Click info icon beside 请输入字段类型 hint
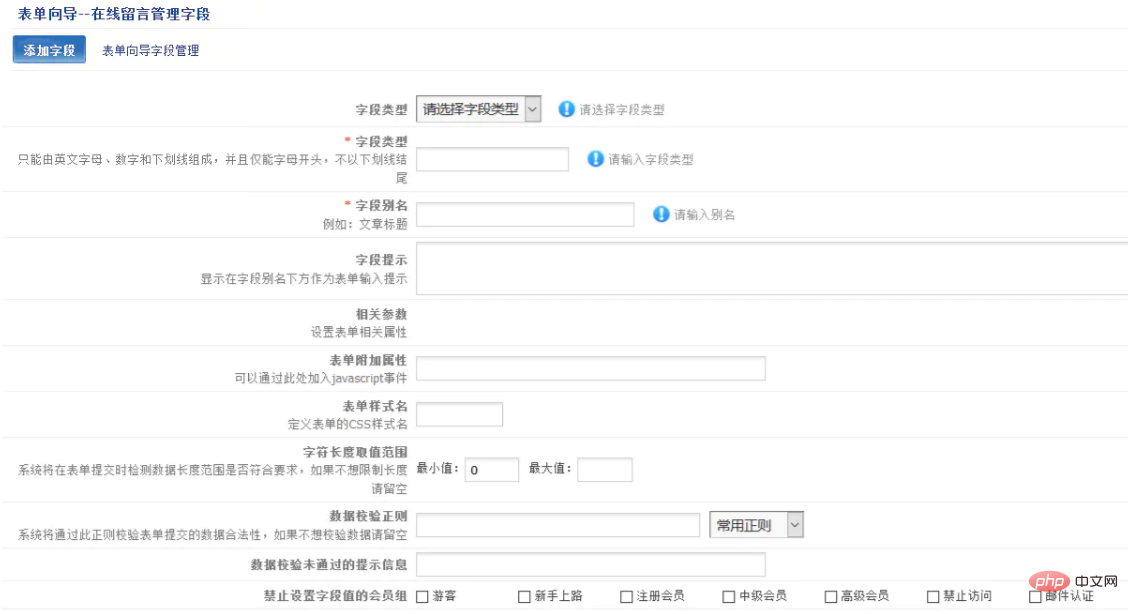This screenshot has height=614, width=1128. 595,159
